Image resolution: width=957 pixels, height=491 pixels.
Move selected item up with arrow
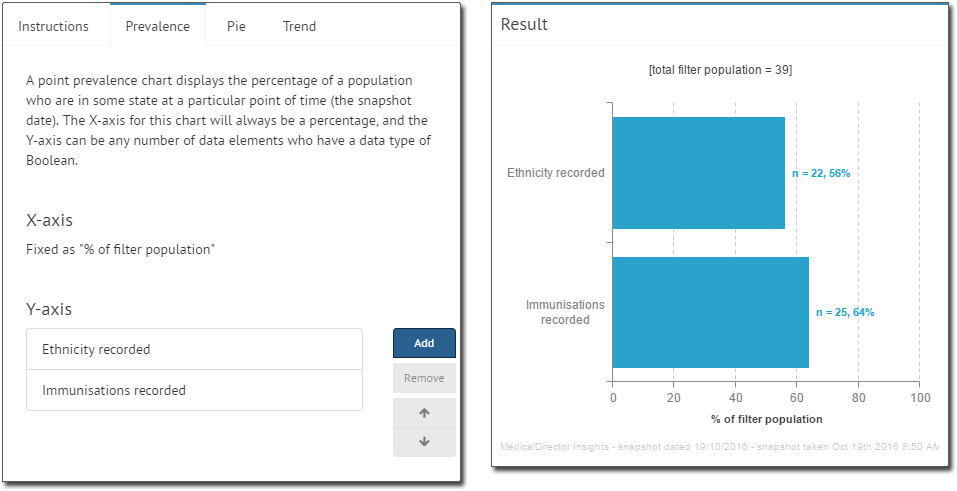coord(424,413)
